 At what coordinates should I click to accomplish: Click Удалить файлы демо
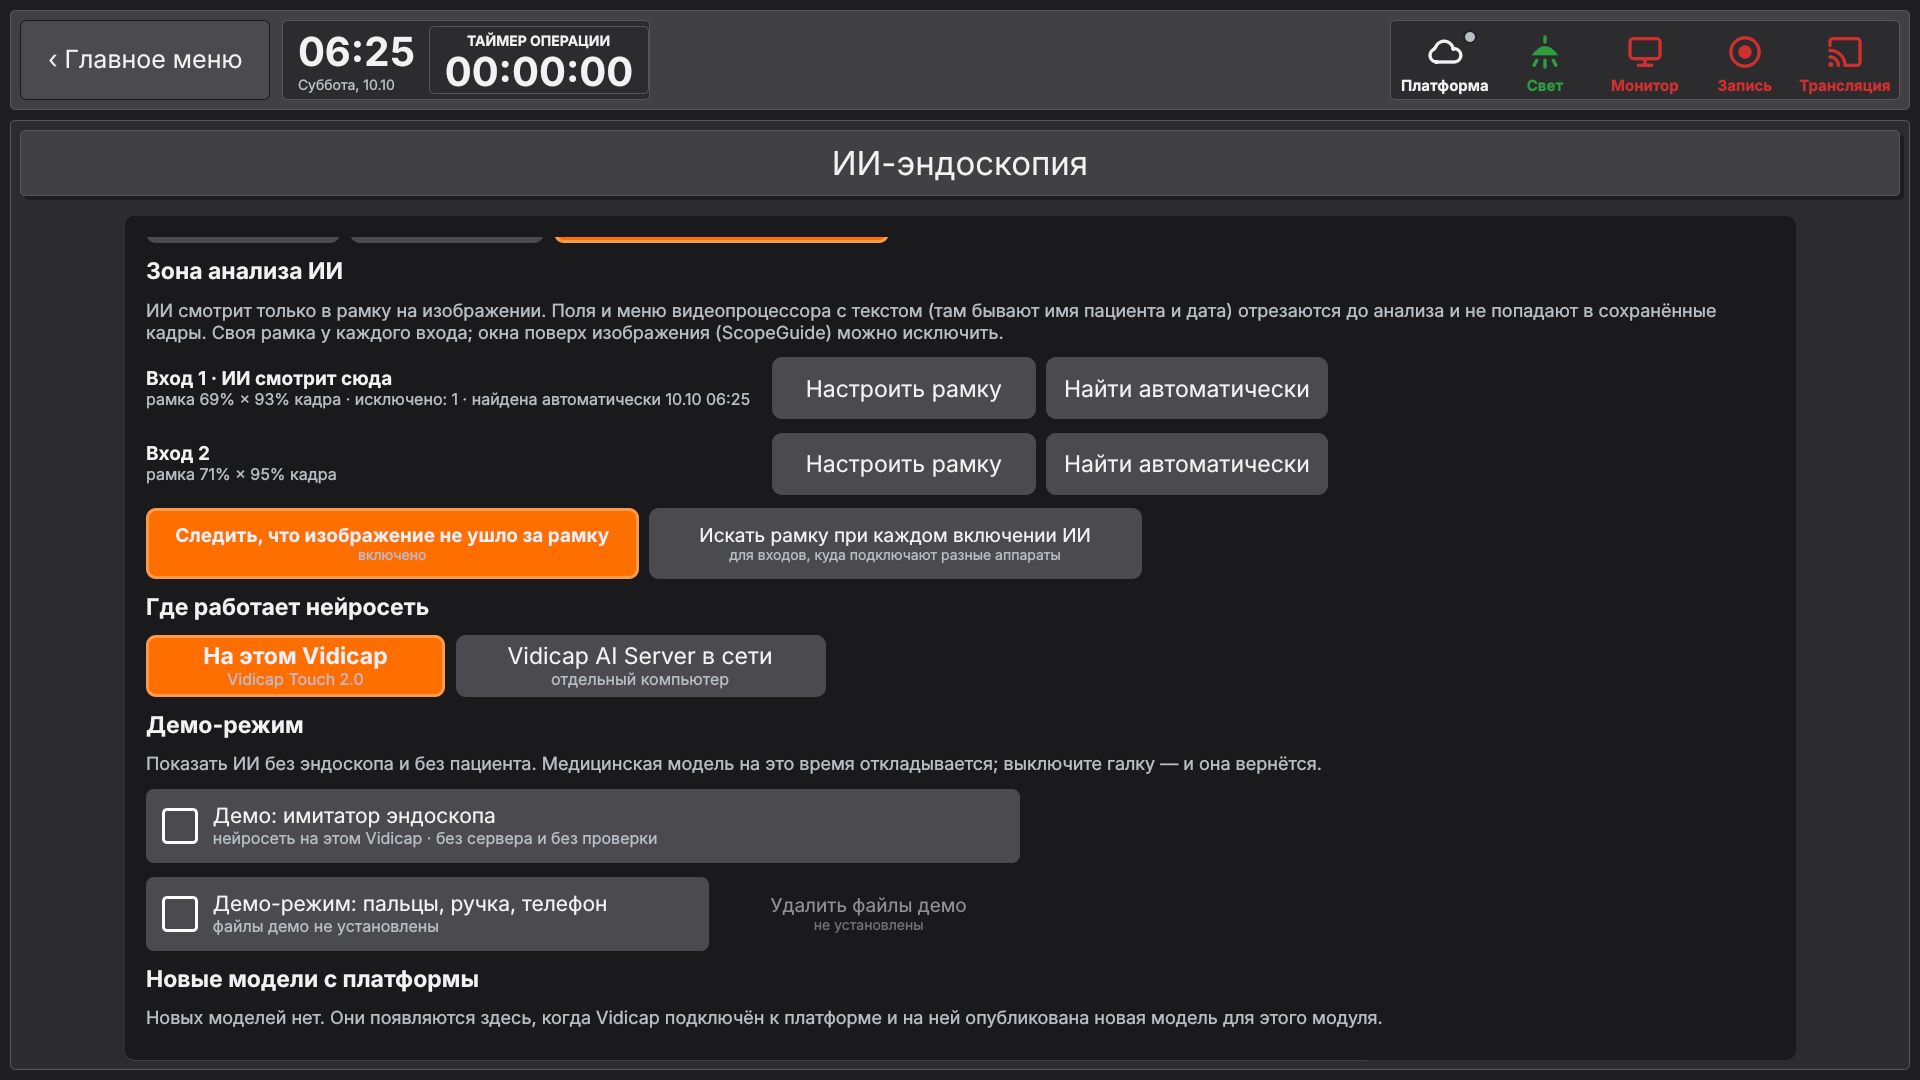pos(868,913)
